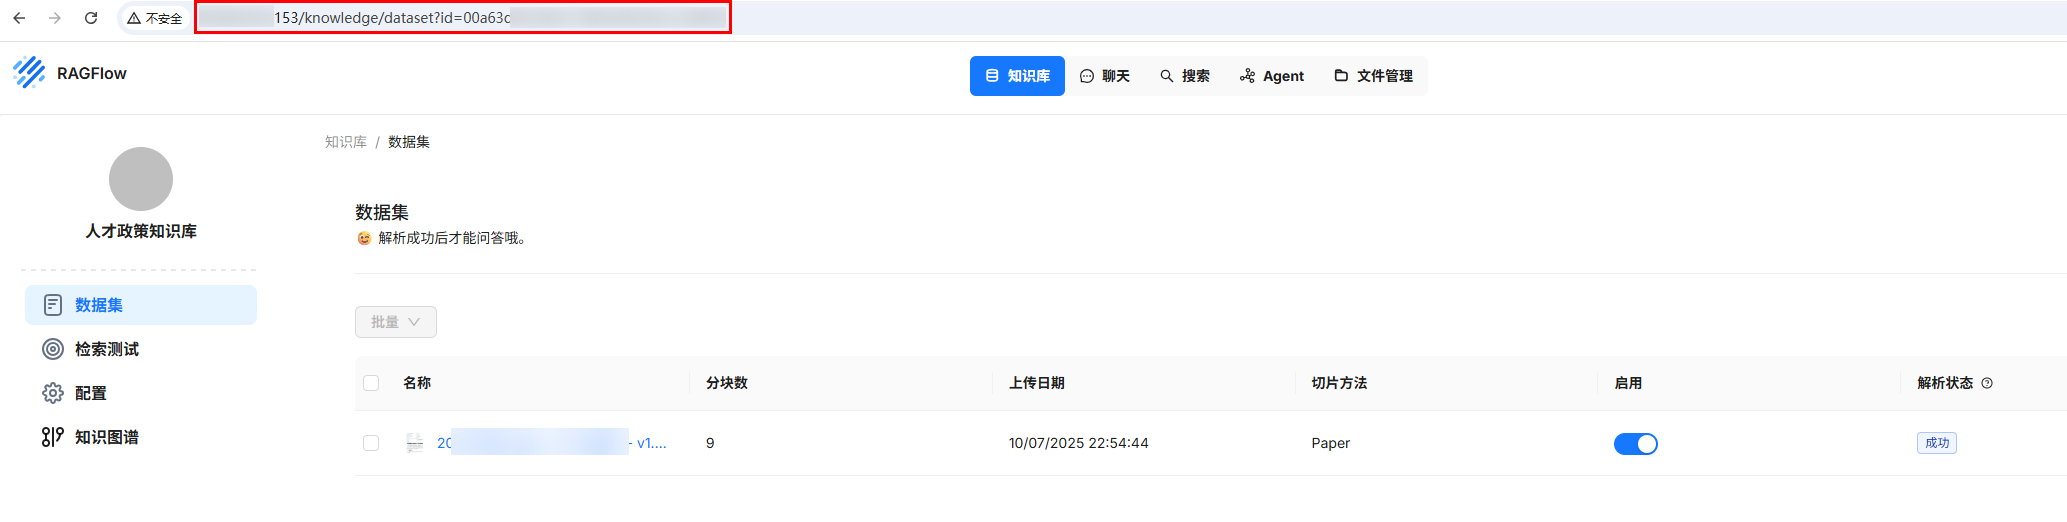Tick the checkbox for the document row
Screen dimensions: 2067x522
[371, 443]
